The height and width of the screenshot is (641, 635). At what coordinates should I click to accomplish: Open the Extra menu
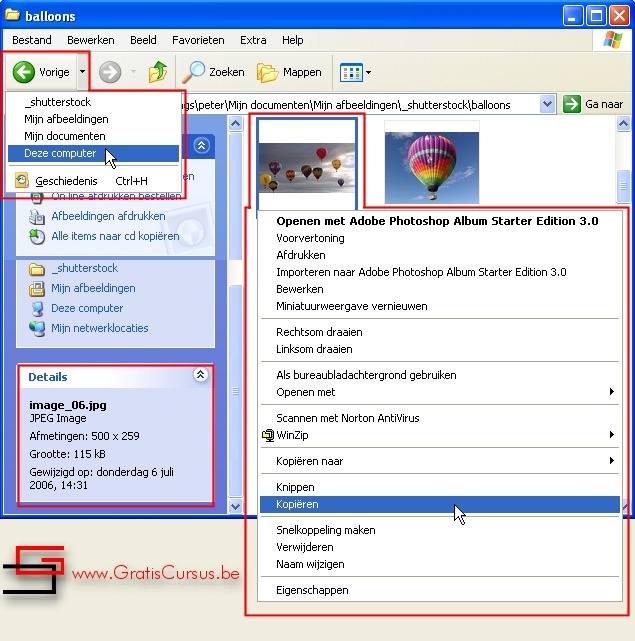click(x=253, y=40)
